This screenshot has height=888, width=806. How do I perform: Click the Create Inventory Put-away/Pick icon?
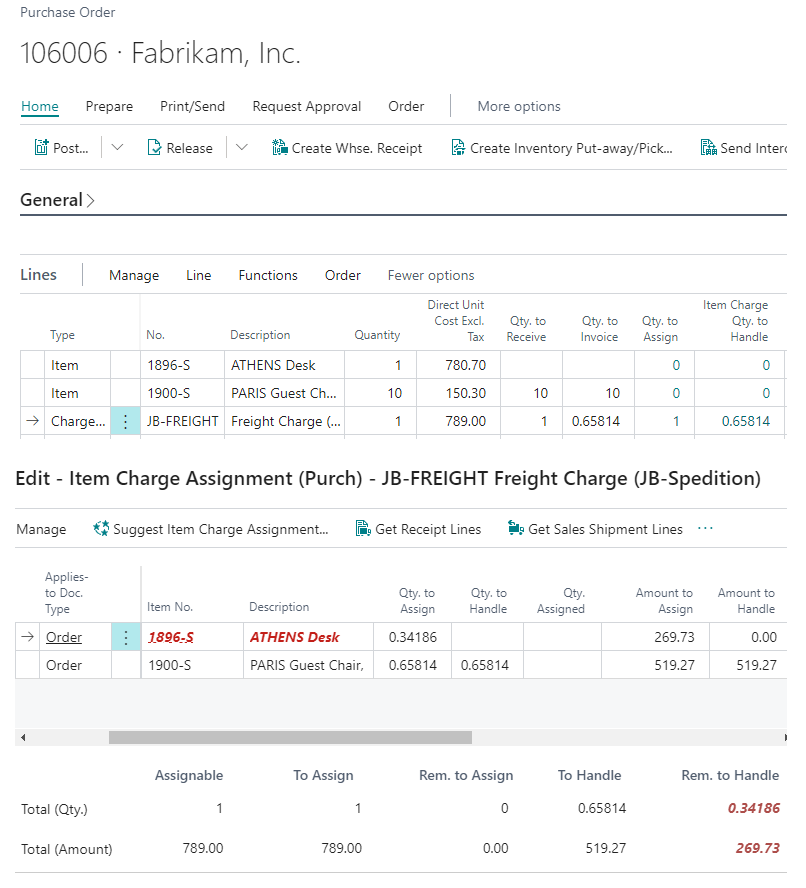pos(458,147)
